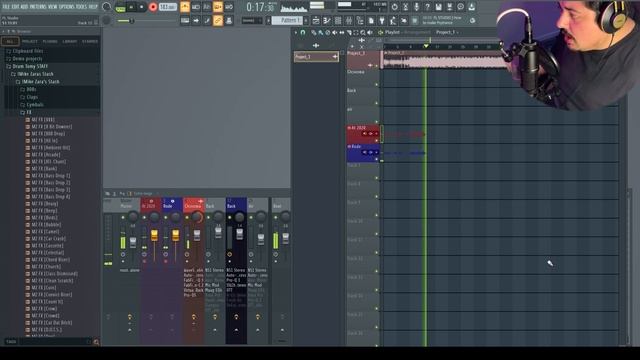Open the Pattern 1 selector dropdown
This screenshot has height=360, width=640.
click(x=287, y=20)
